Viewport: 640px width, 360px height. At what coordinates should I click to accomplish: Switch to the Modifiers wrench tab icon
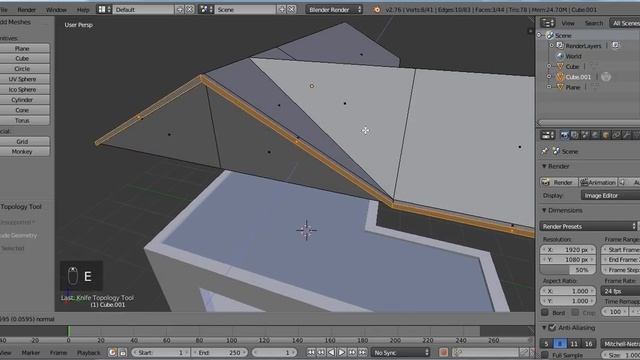pyautogui.click(x=627, y=135)
